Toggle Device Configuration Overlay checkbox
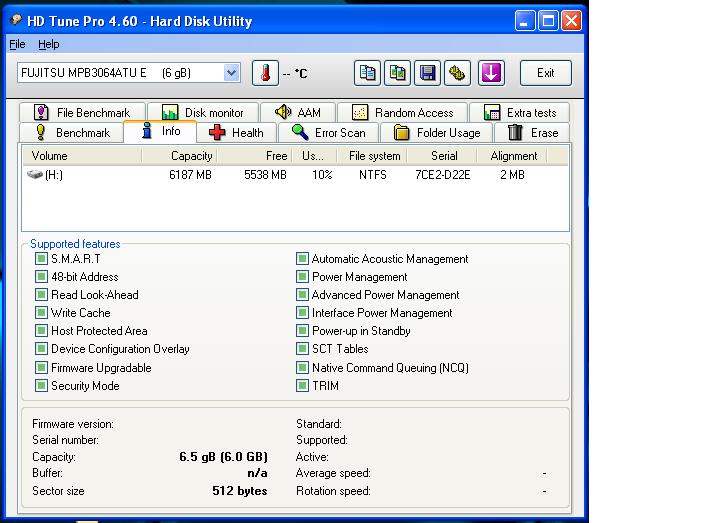724x523 pixels. coord(41,349)
